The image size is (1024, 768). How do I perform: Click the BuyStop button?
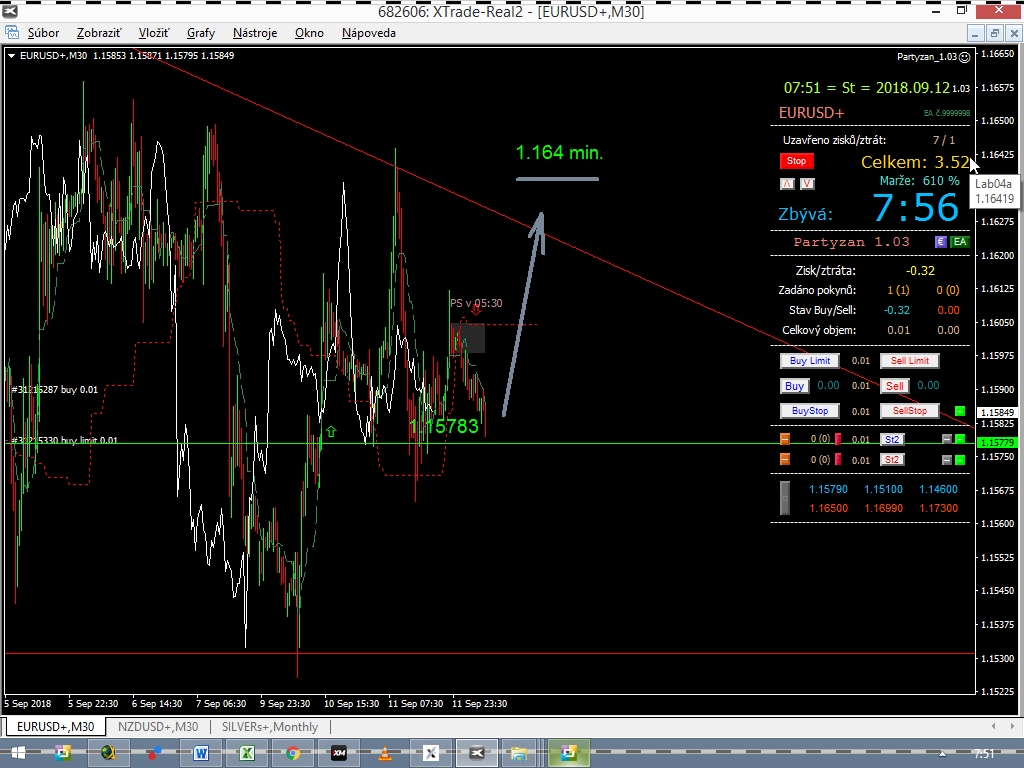810,411
